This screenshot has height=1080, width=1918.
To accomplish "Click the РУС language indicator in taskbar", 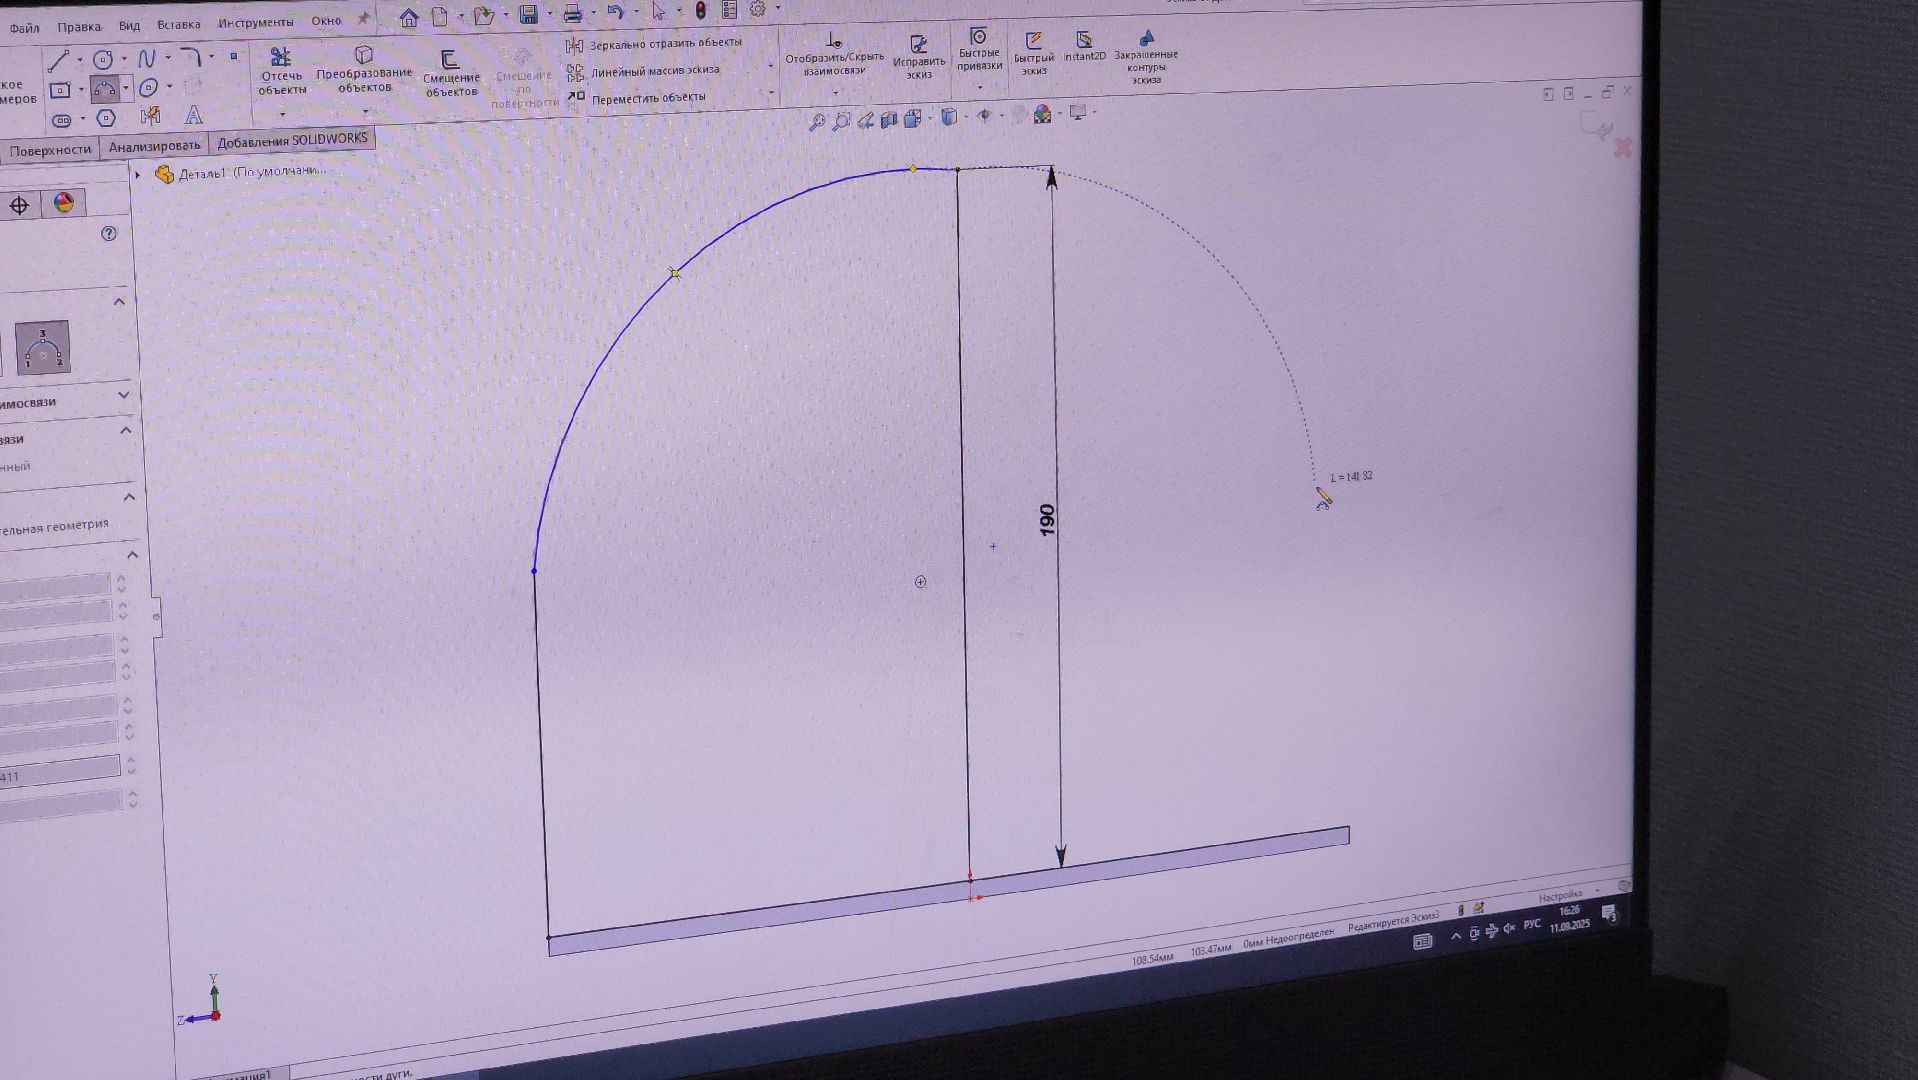I will point(1531,925).
